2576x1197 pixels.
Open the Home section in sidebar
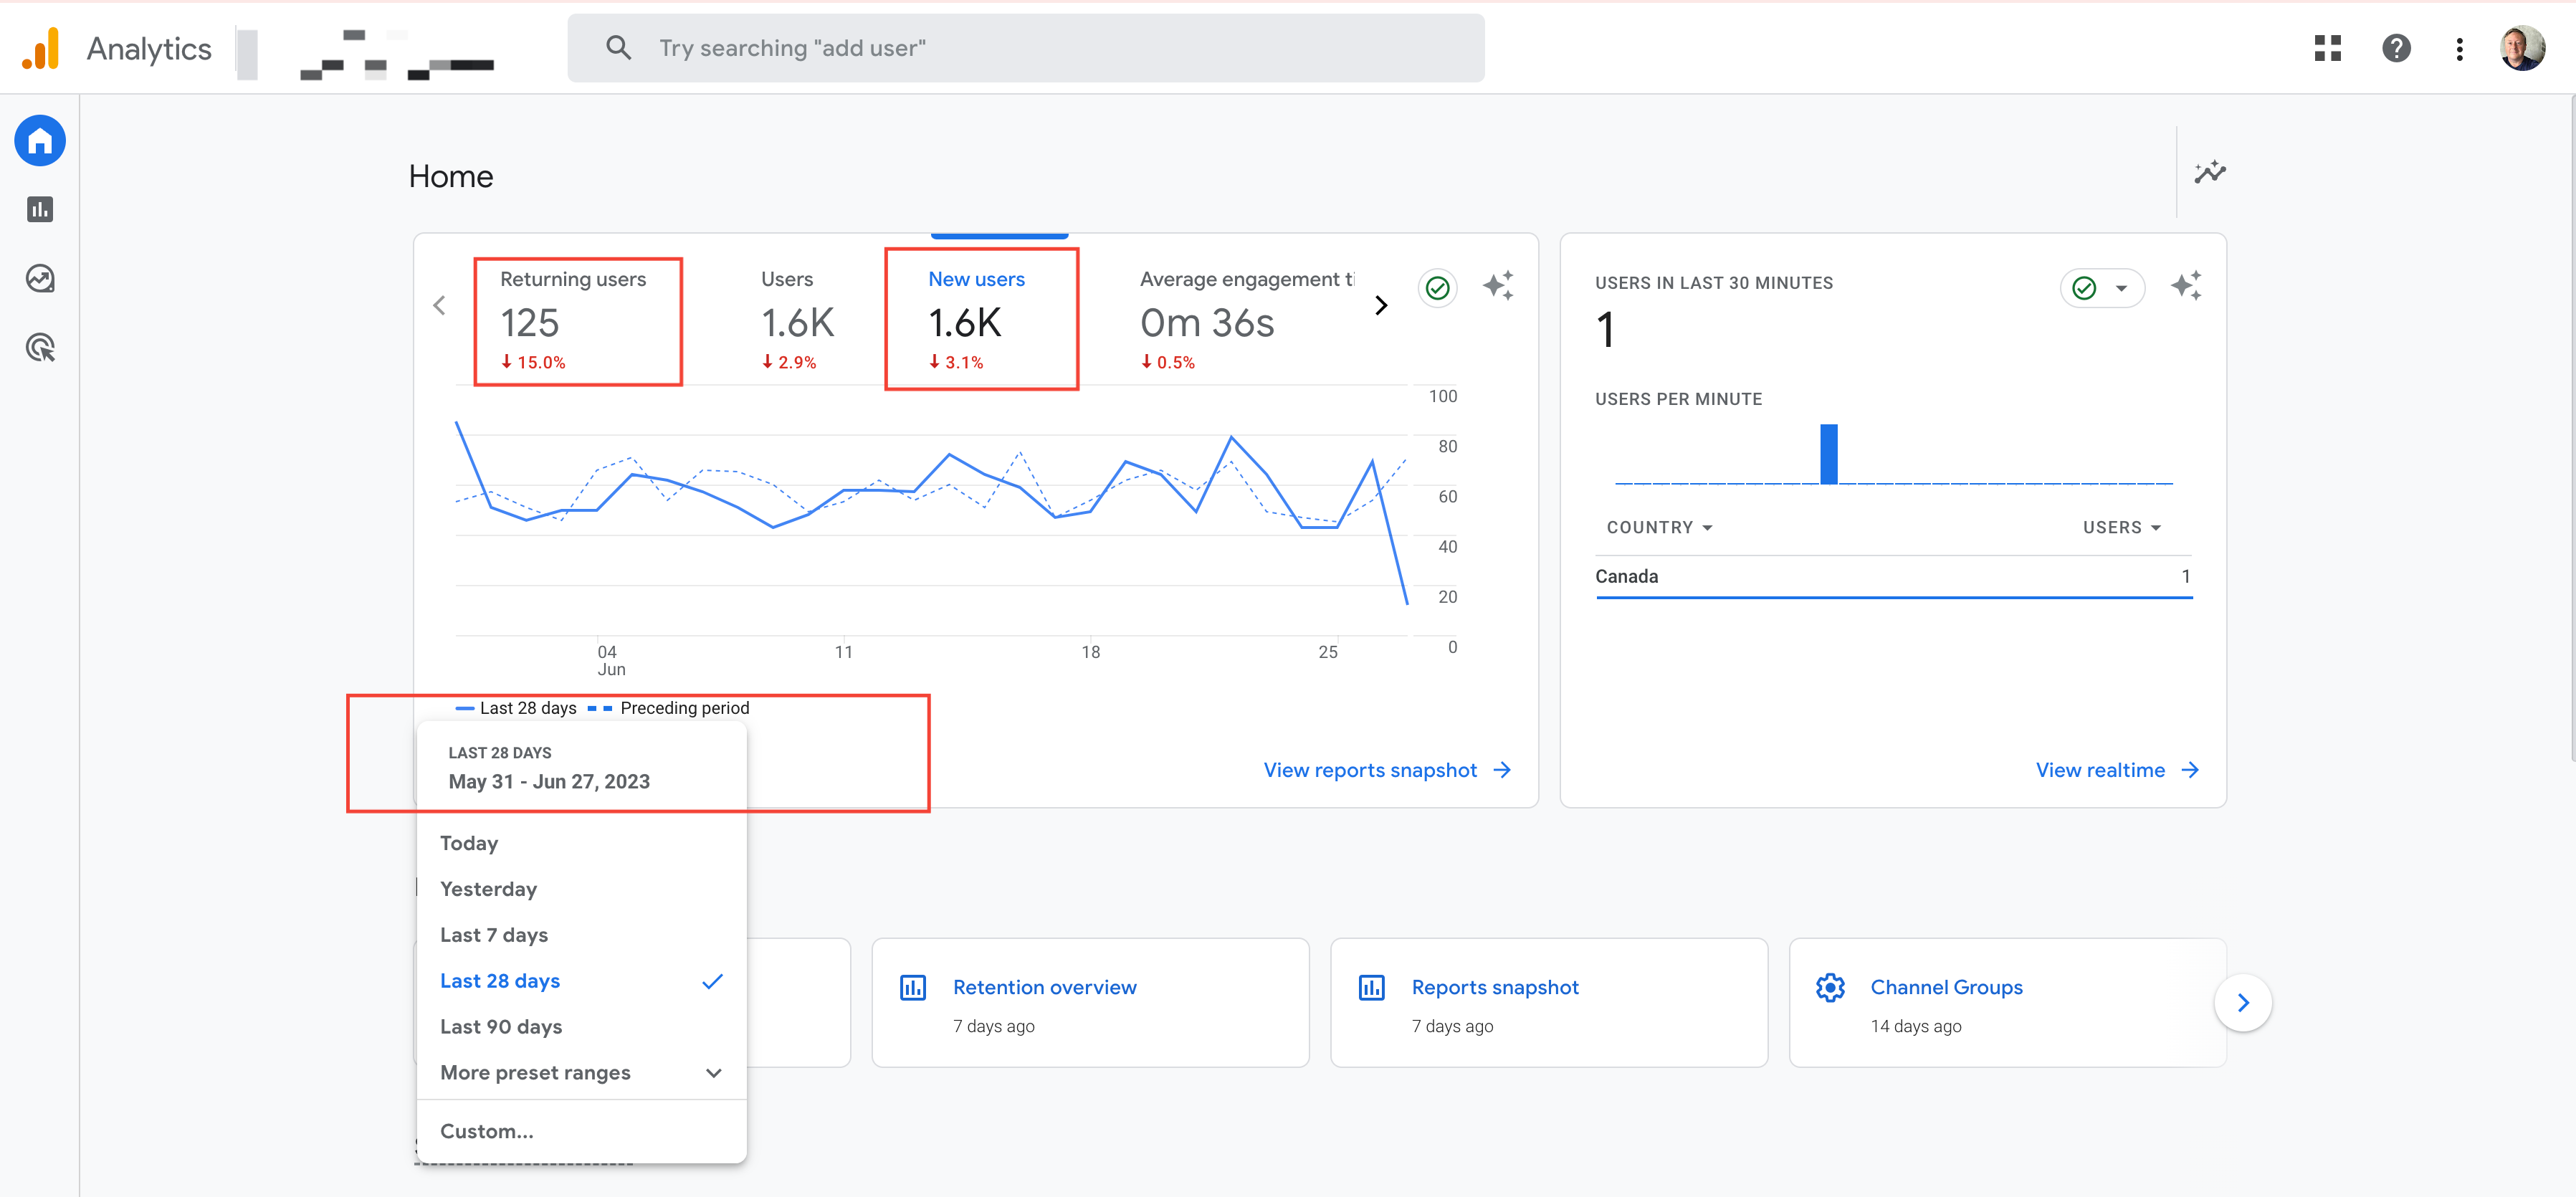(40, 141)
